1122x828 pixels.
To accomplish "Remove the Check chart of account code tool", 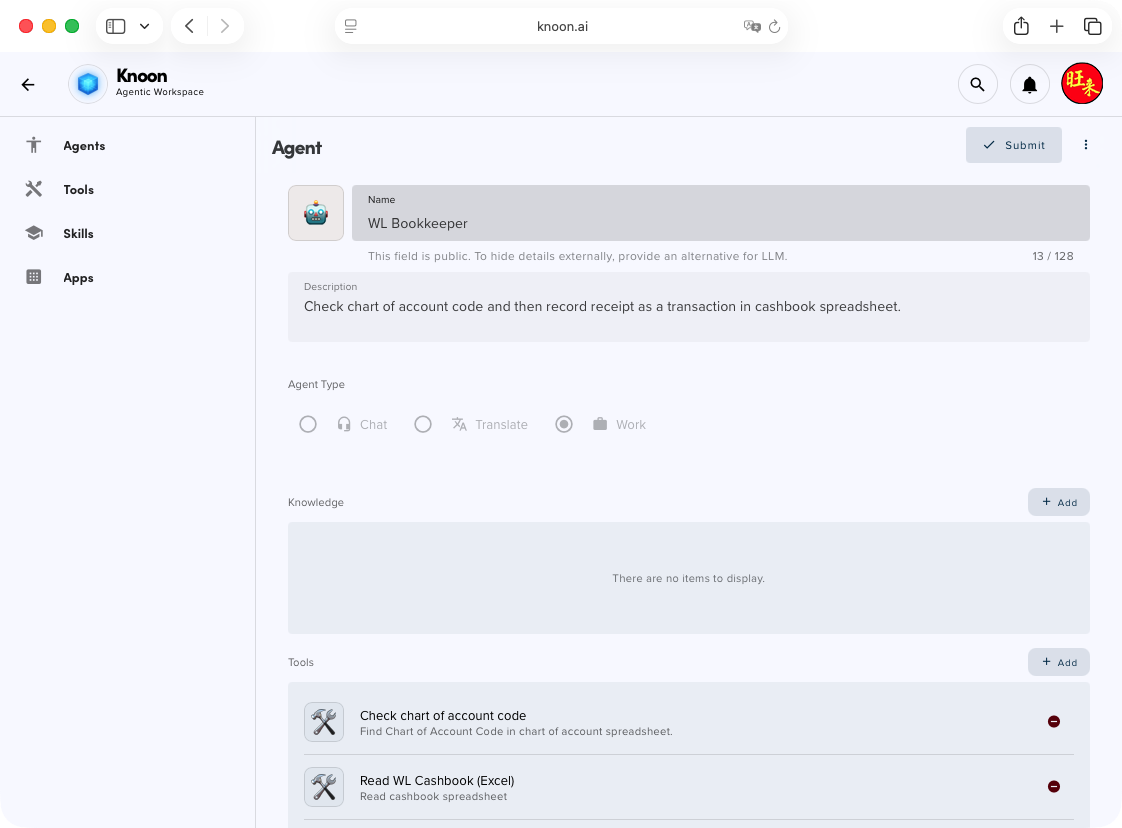I will point(1054,721).
